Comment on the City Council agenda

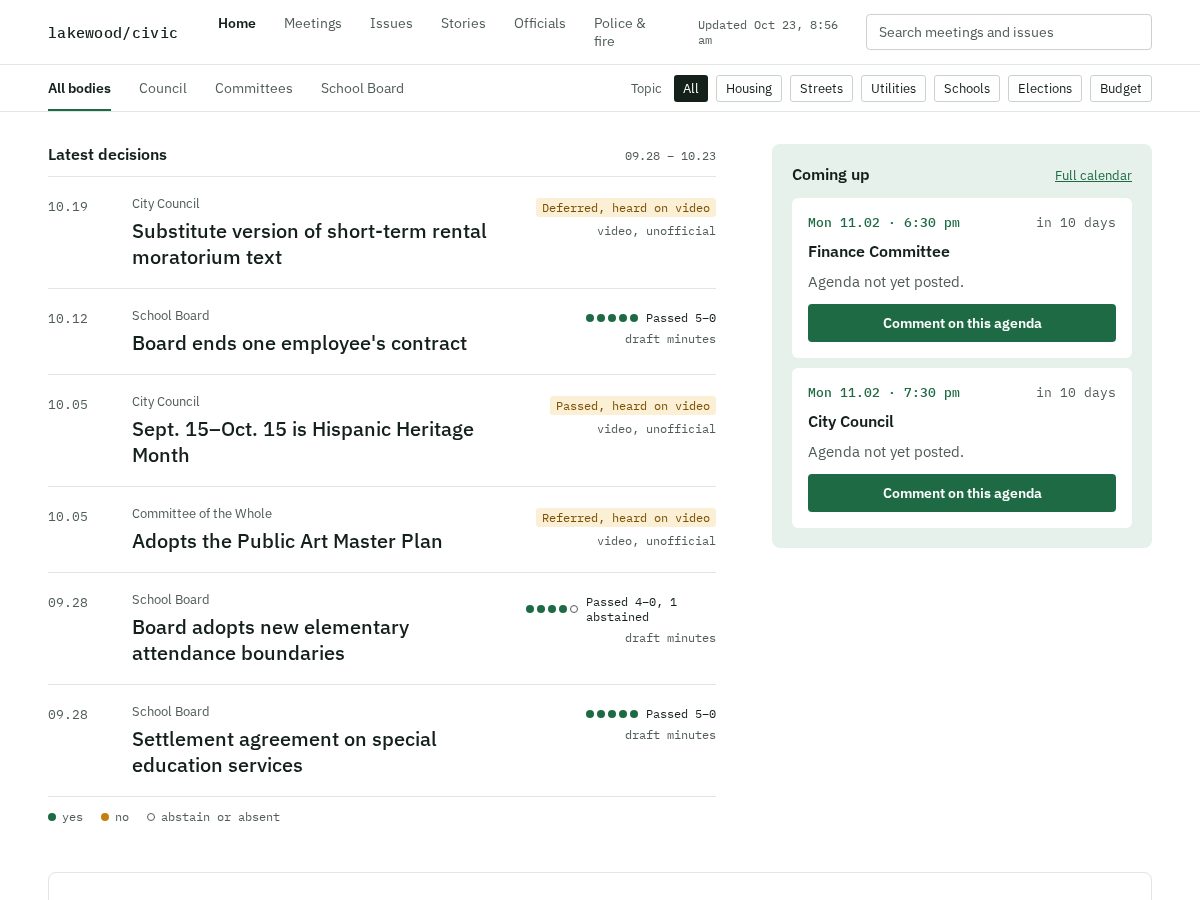click(x=962, y=493)
